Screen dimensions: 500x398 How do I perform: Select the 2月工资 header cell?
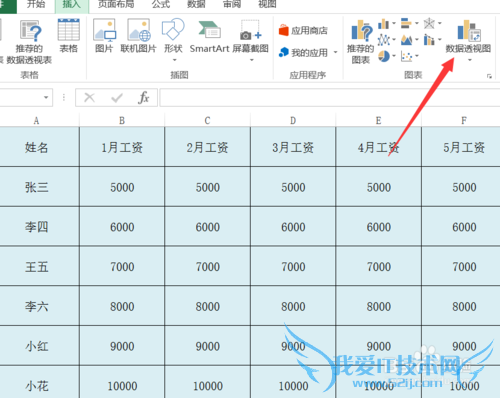(x=207, y=147)
